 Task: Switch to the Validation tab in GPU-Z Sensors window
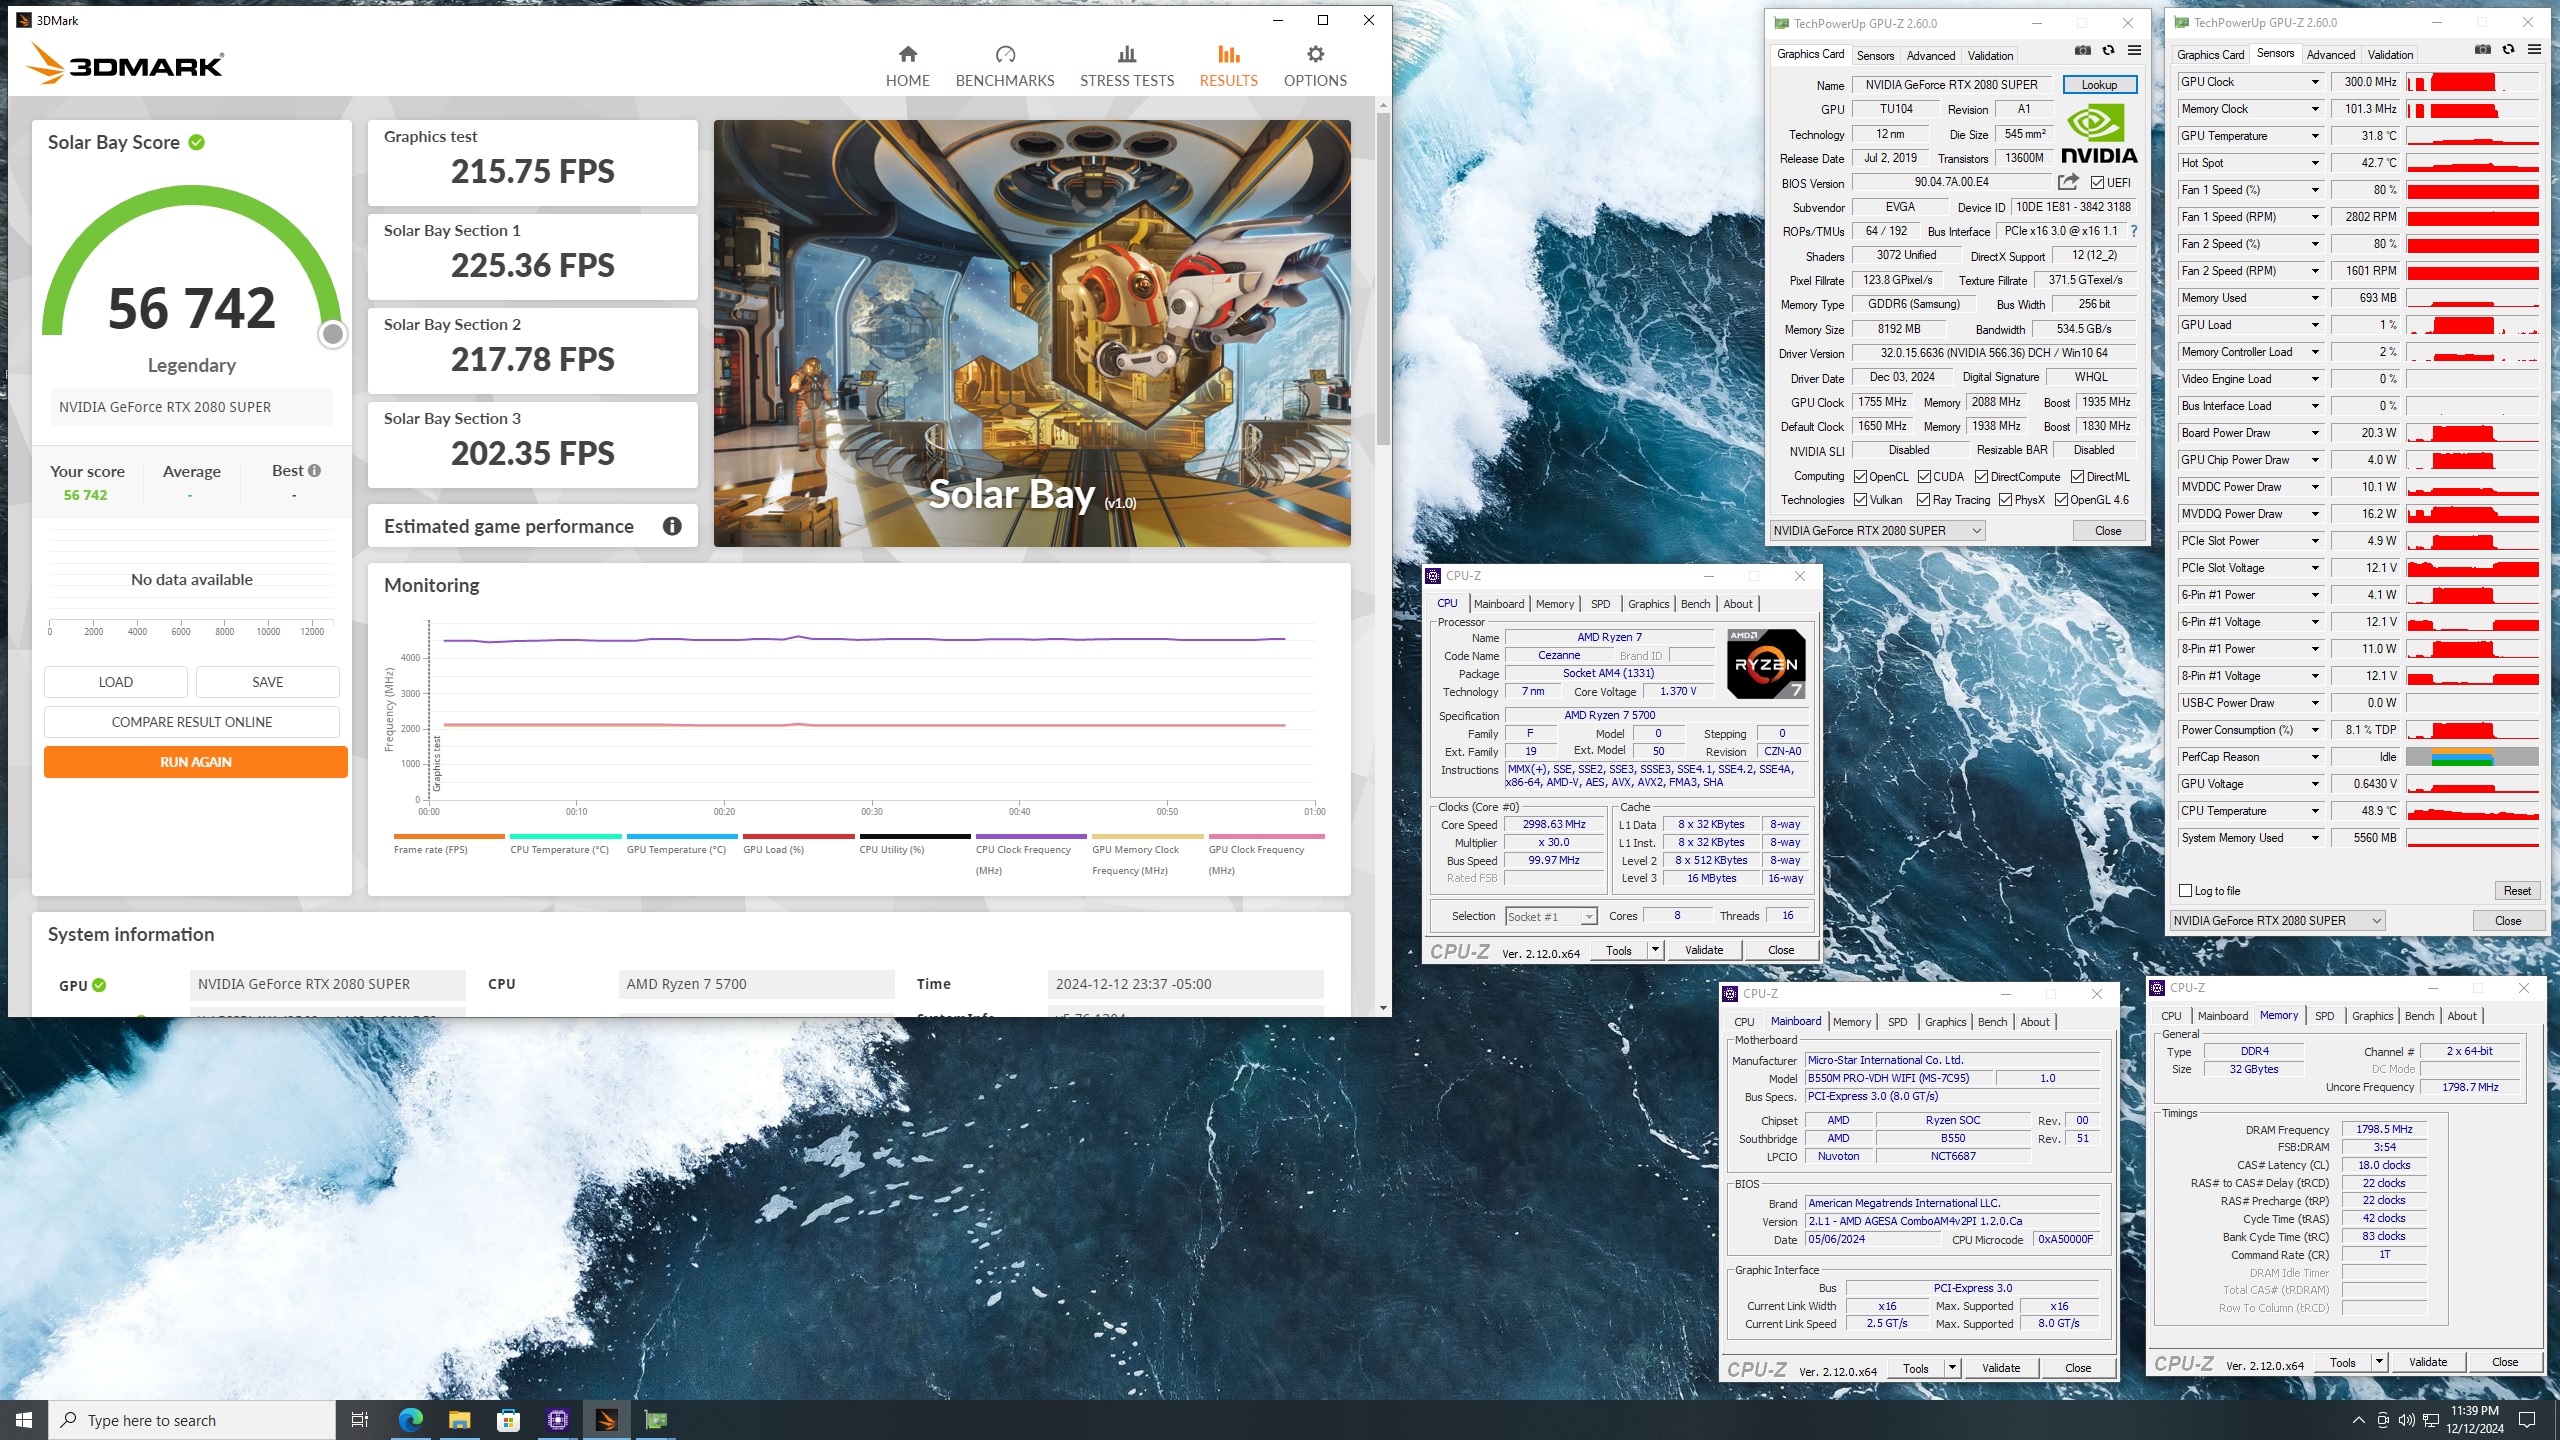(x=2390, y=55)
